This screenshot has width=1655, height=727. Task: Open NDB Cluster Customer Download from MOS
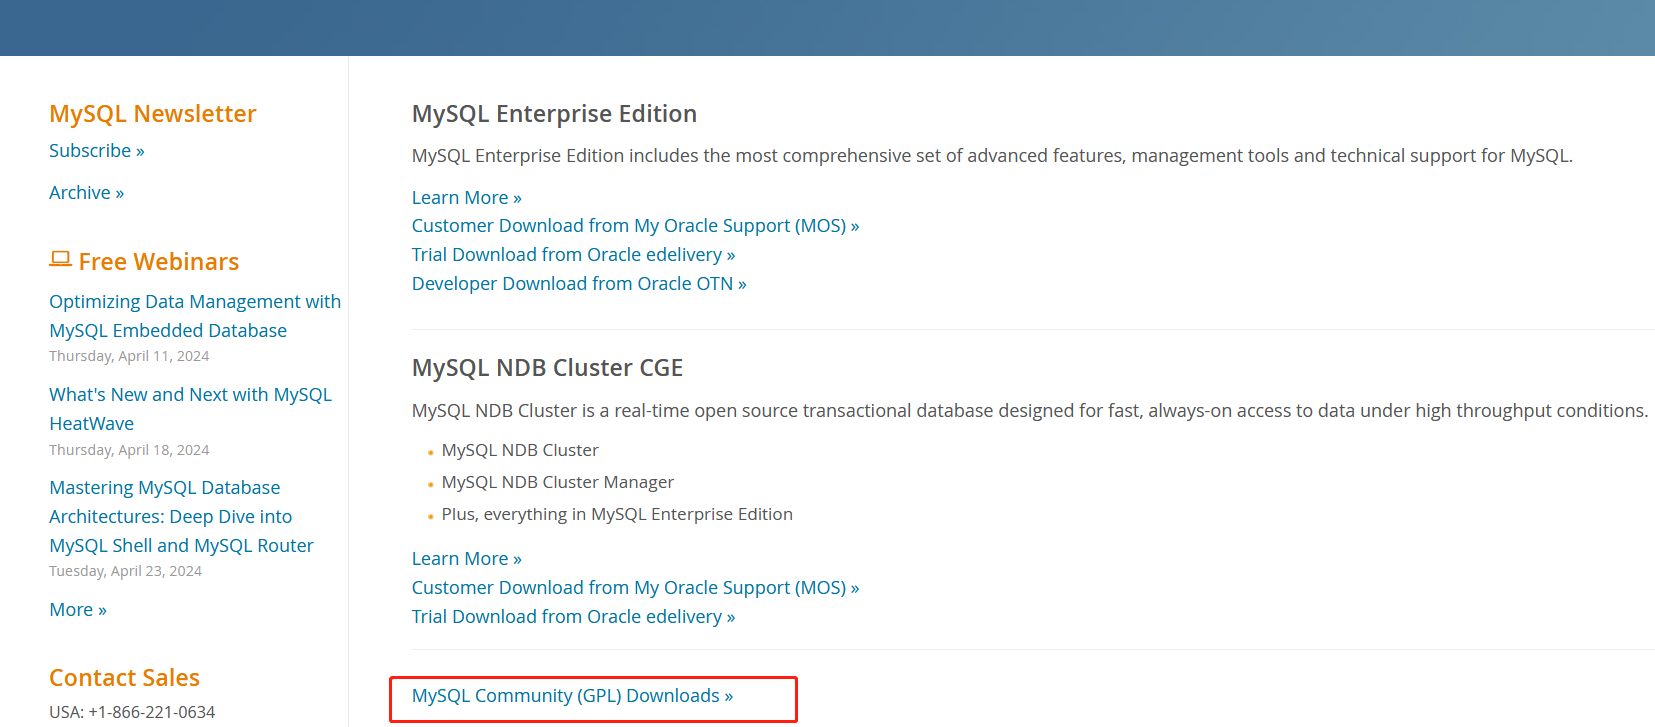pyautogui.click(x=636, y=588)
